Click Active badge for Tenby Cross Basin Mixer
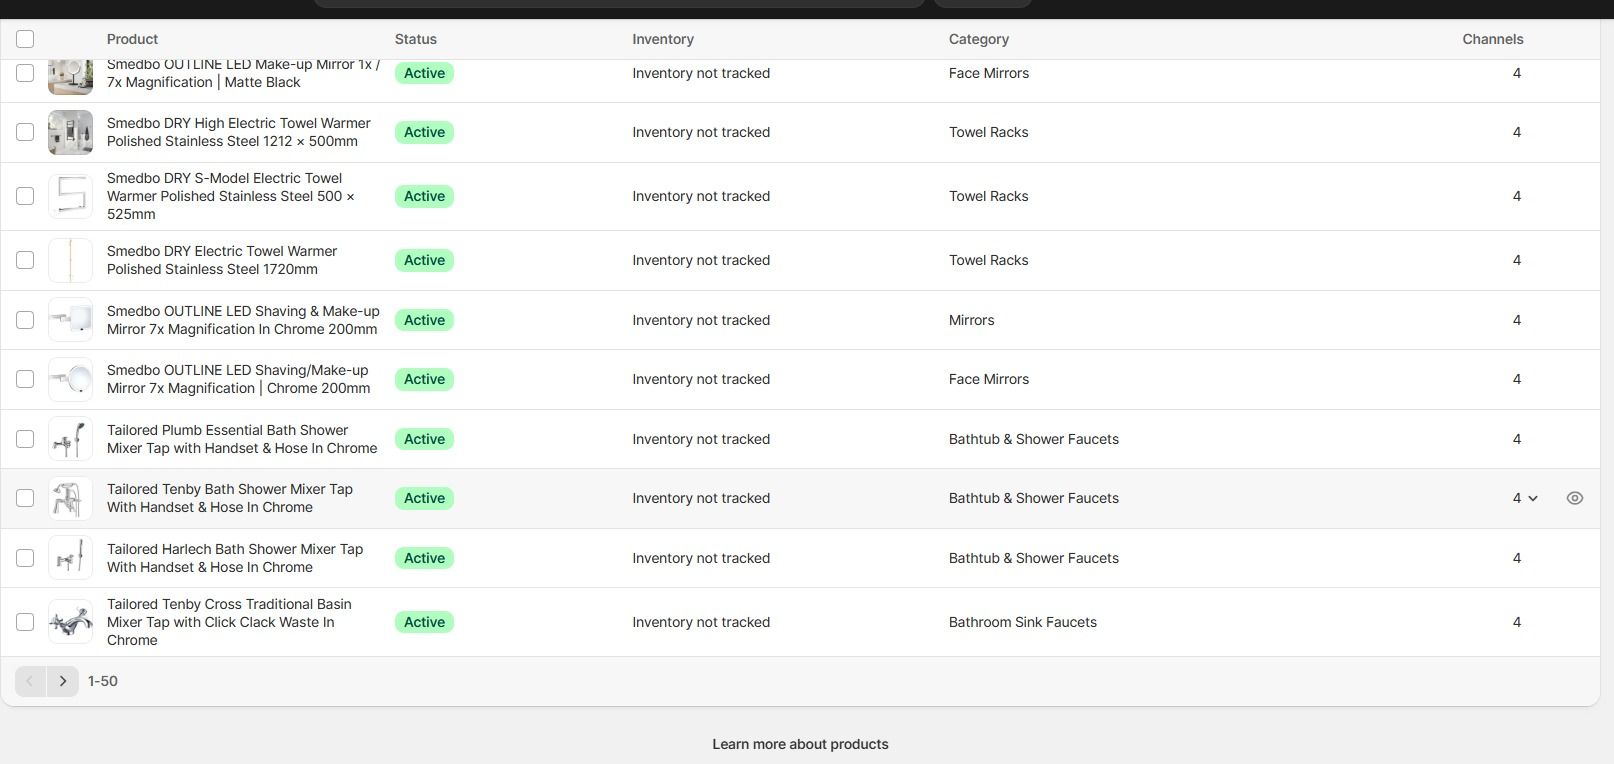1614x764 pixels. [x=424, y=622]
